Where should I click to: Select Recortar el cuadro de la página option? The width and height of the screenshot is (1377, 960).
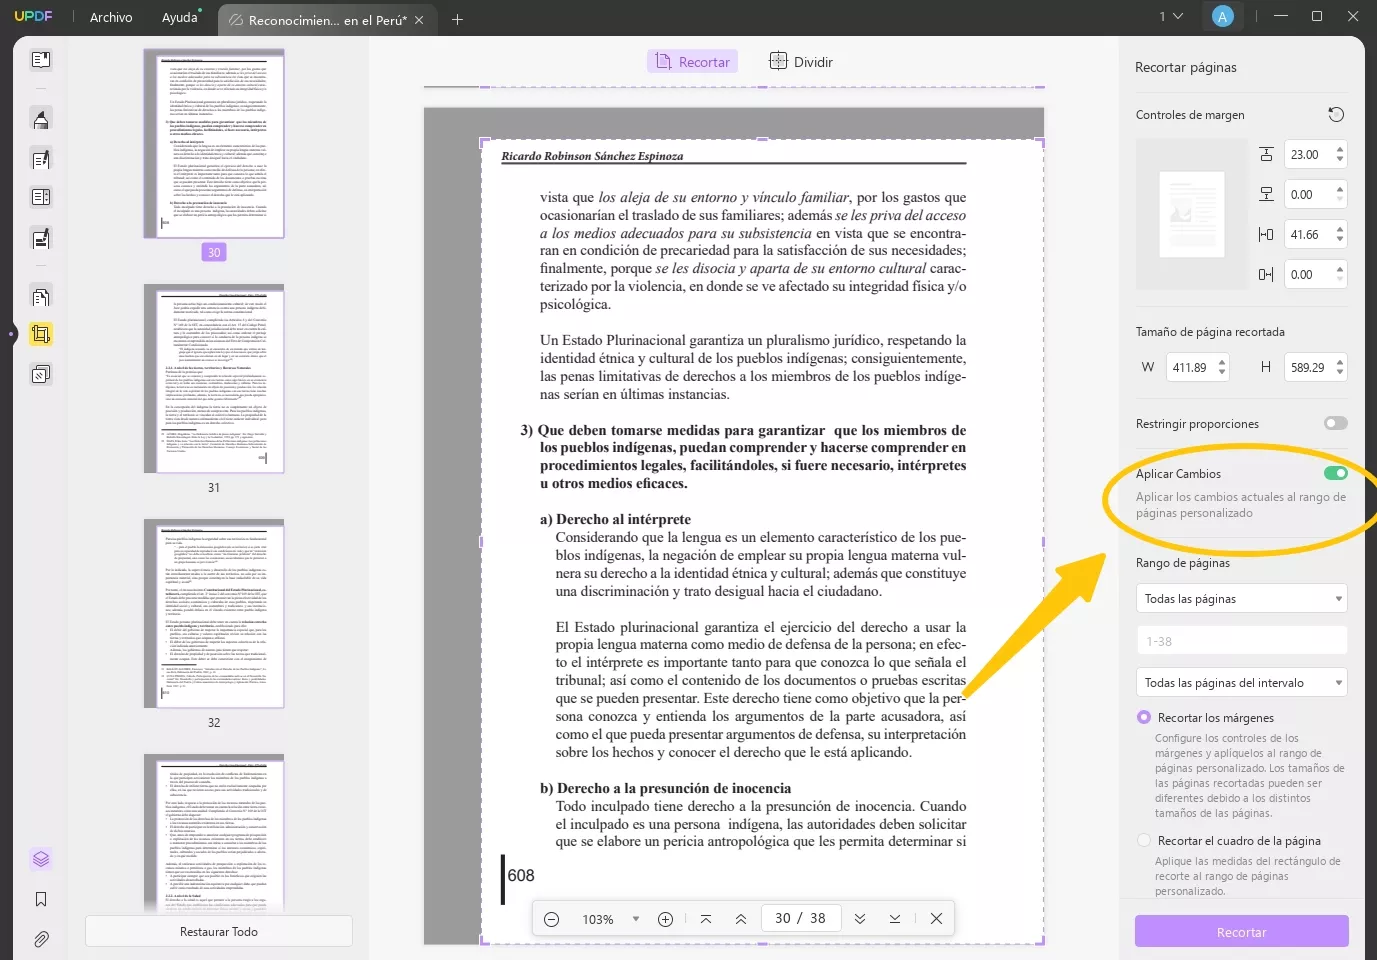tap(1144, 840)
